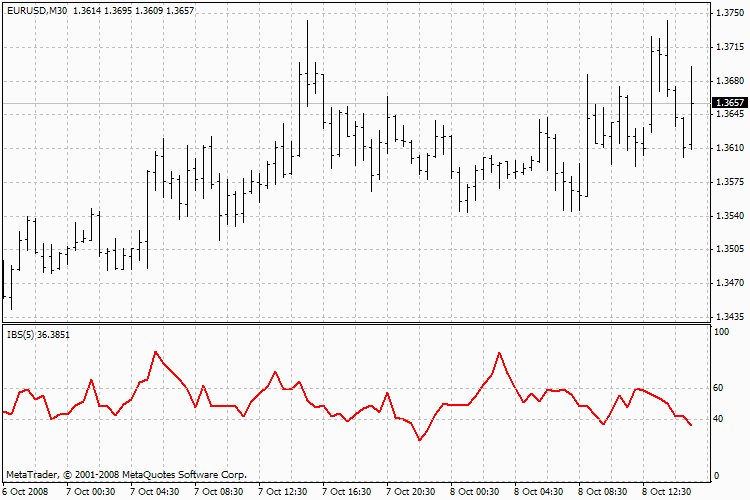
Task: Click the 1.3645 price scale label
Action: [730, 114]
